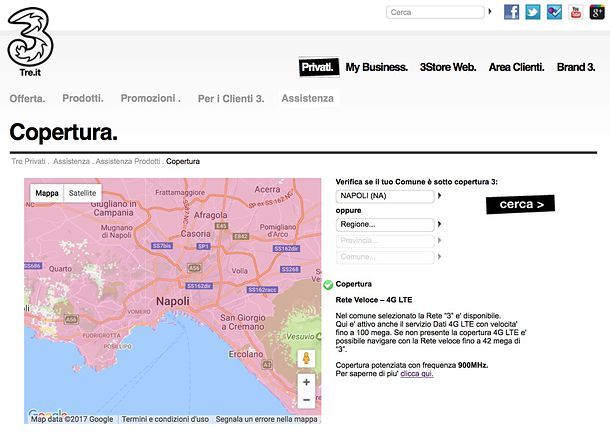610x434 pixels.
Task: Click the Pomigliano d'Arco label
Action: coord(278,231)
